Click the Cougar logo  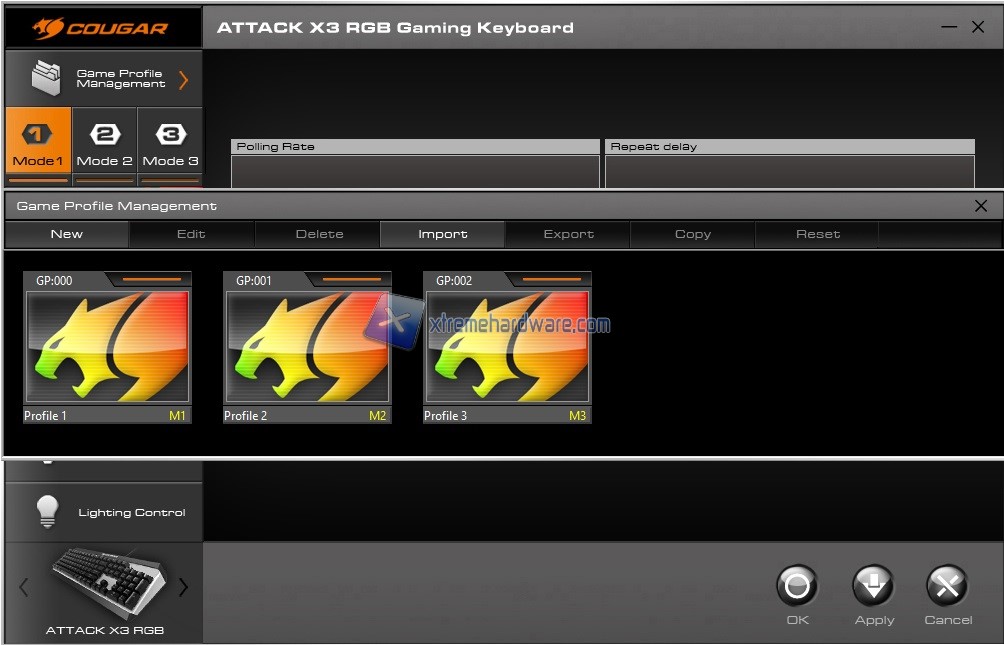point(100,27)
